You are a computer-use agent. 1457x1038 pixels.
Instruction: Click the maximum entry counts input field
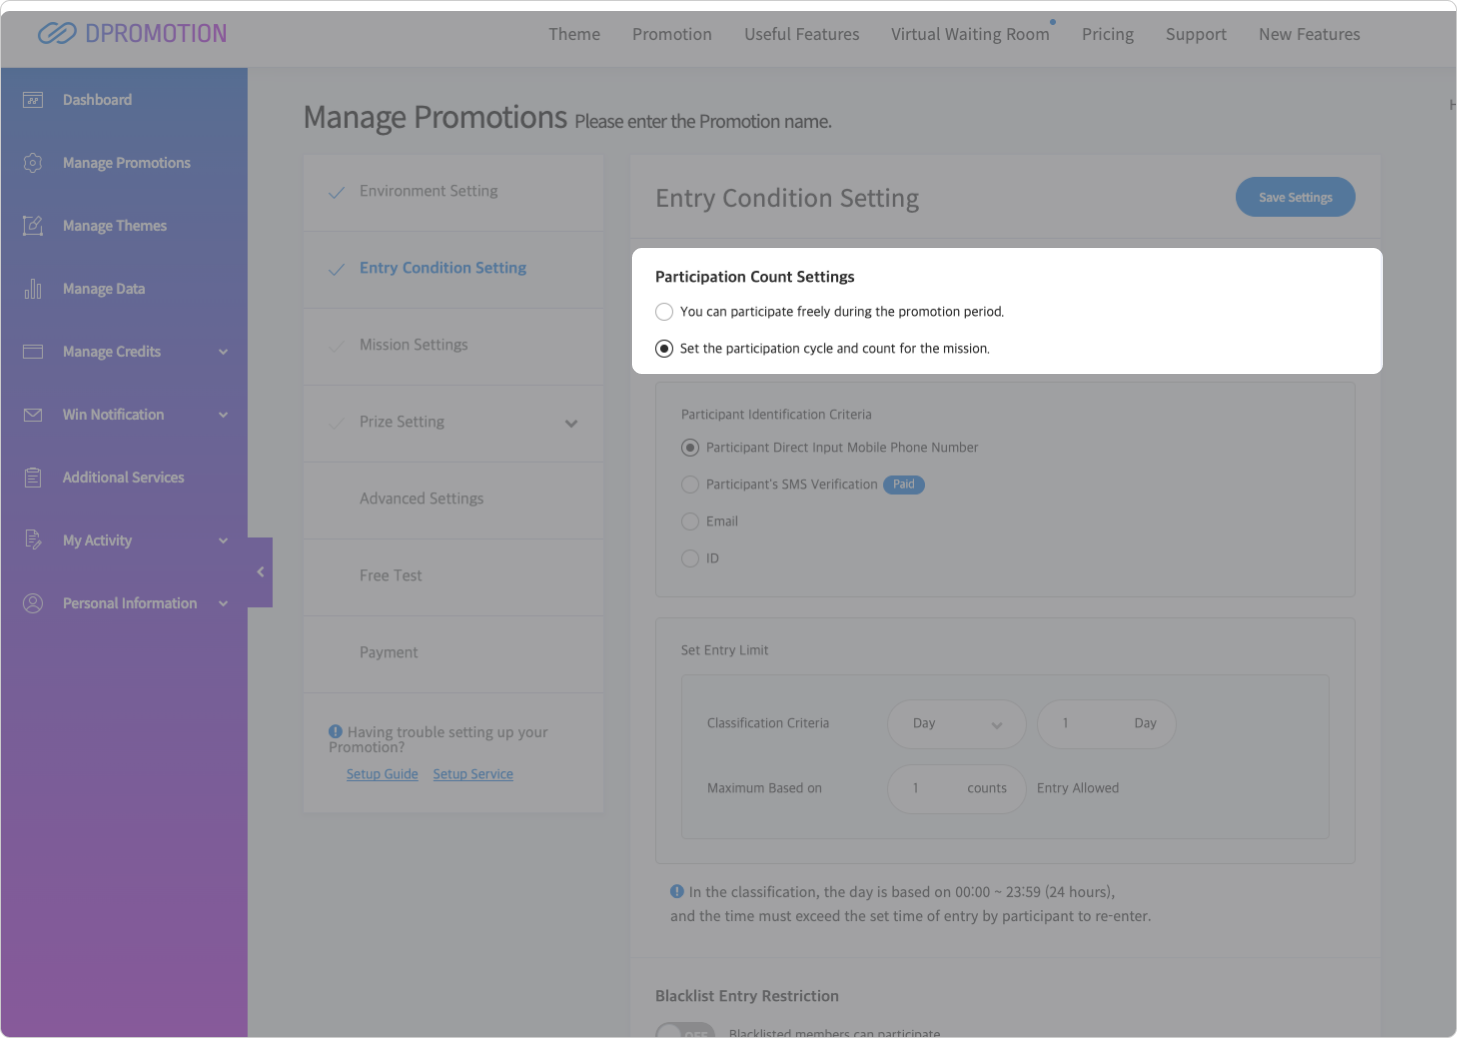click(x=957, y=789)
